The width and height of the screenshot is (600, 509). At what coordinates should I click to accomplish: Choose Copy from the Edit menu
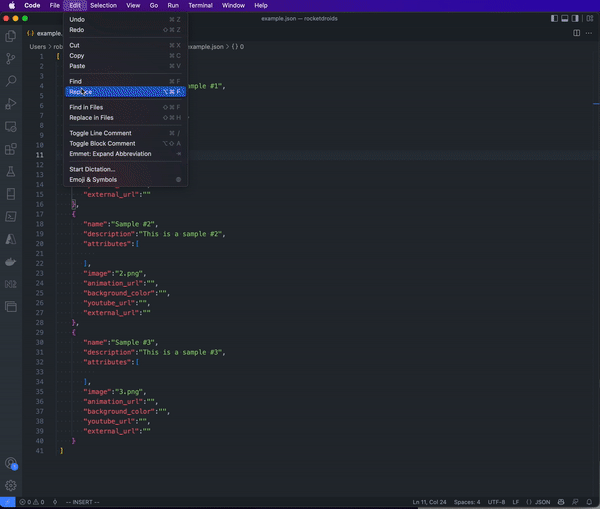point(125,55)
